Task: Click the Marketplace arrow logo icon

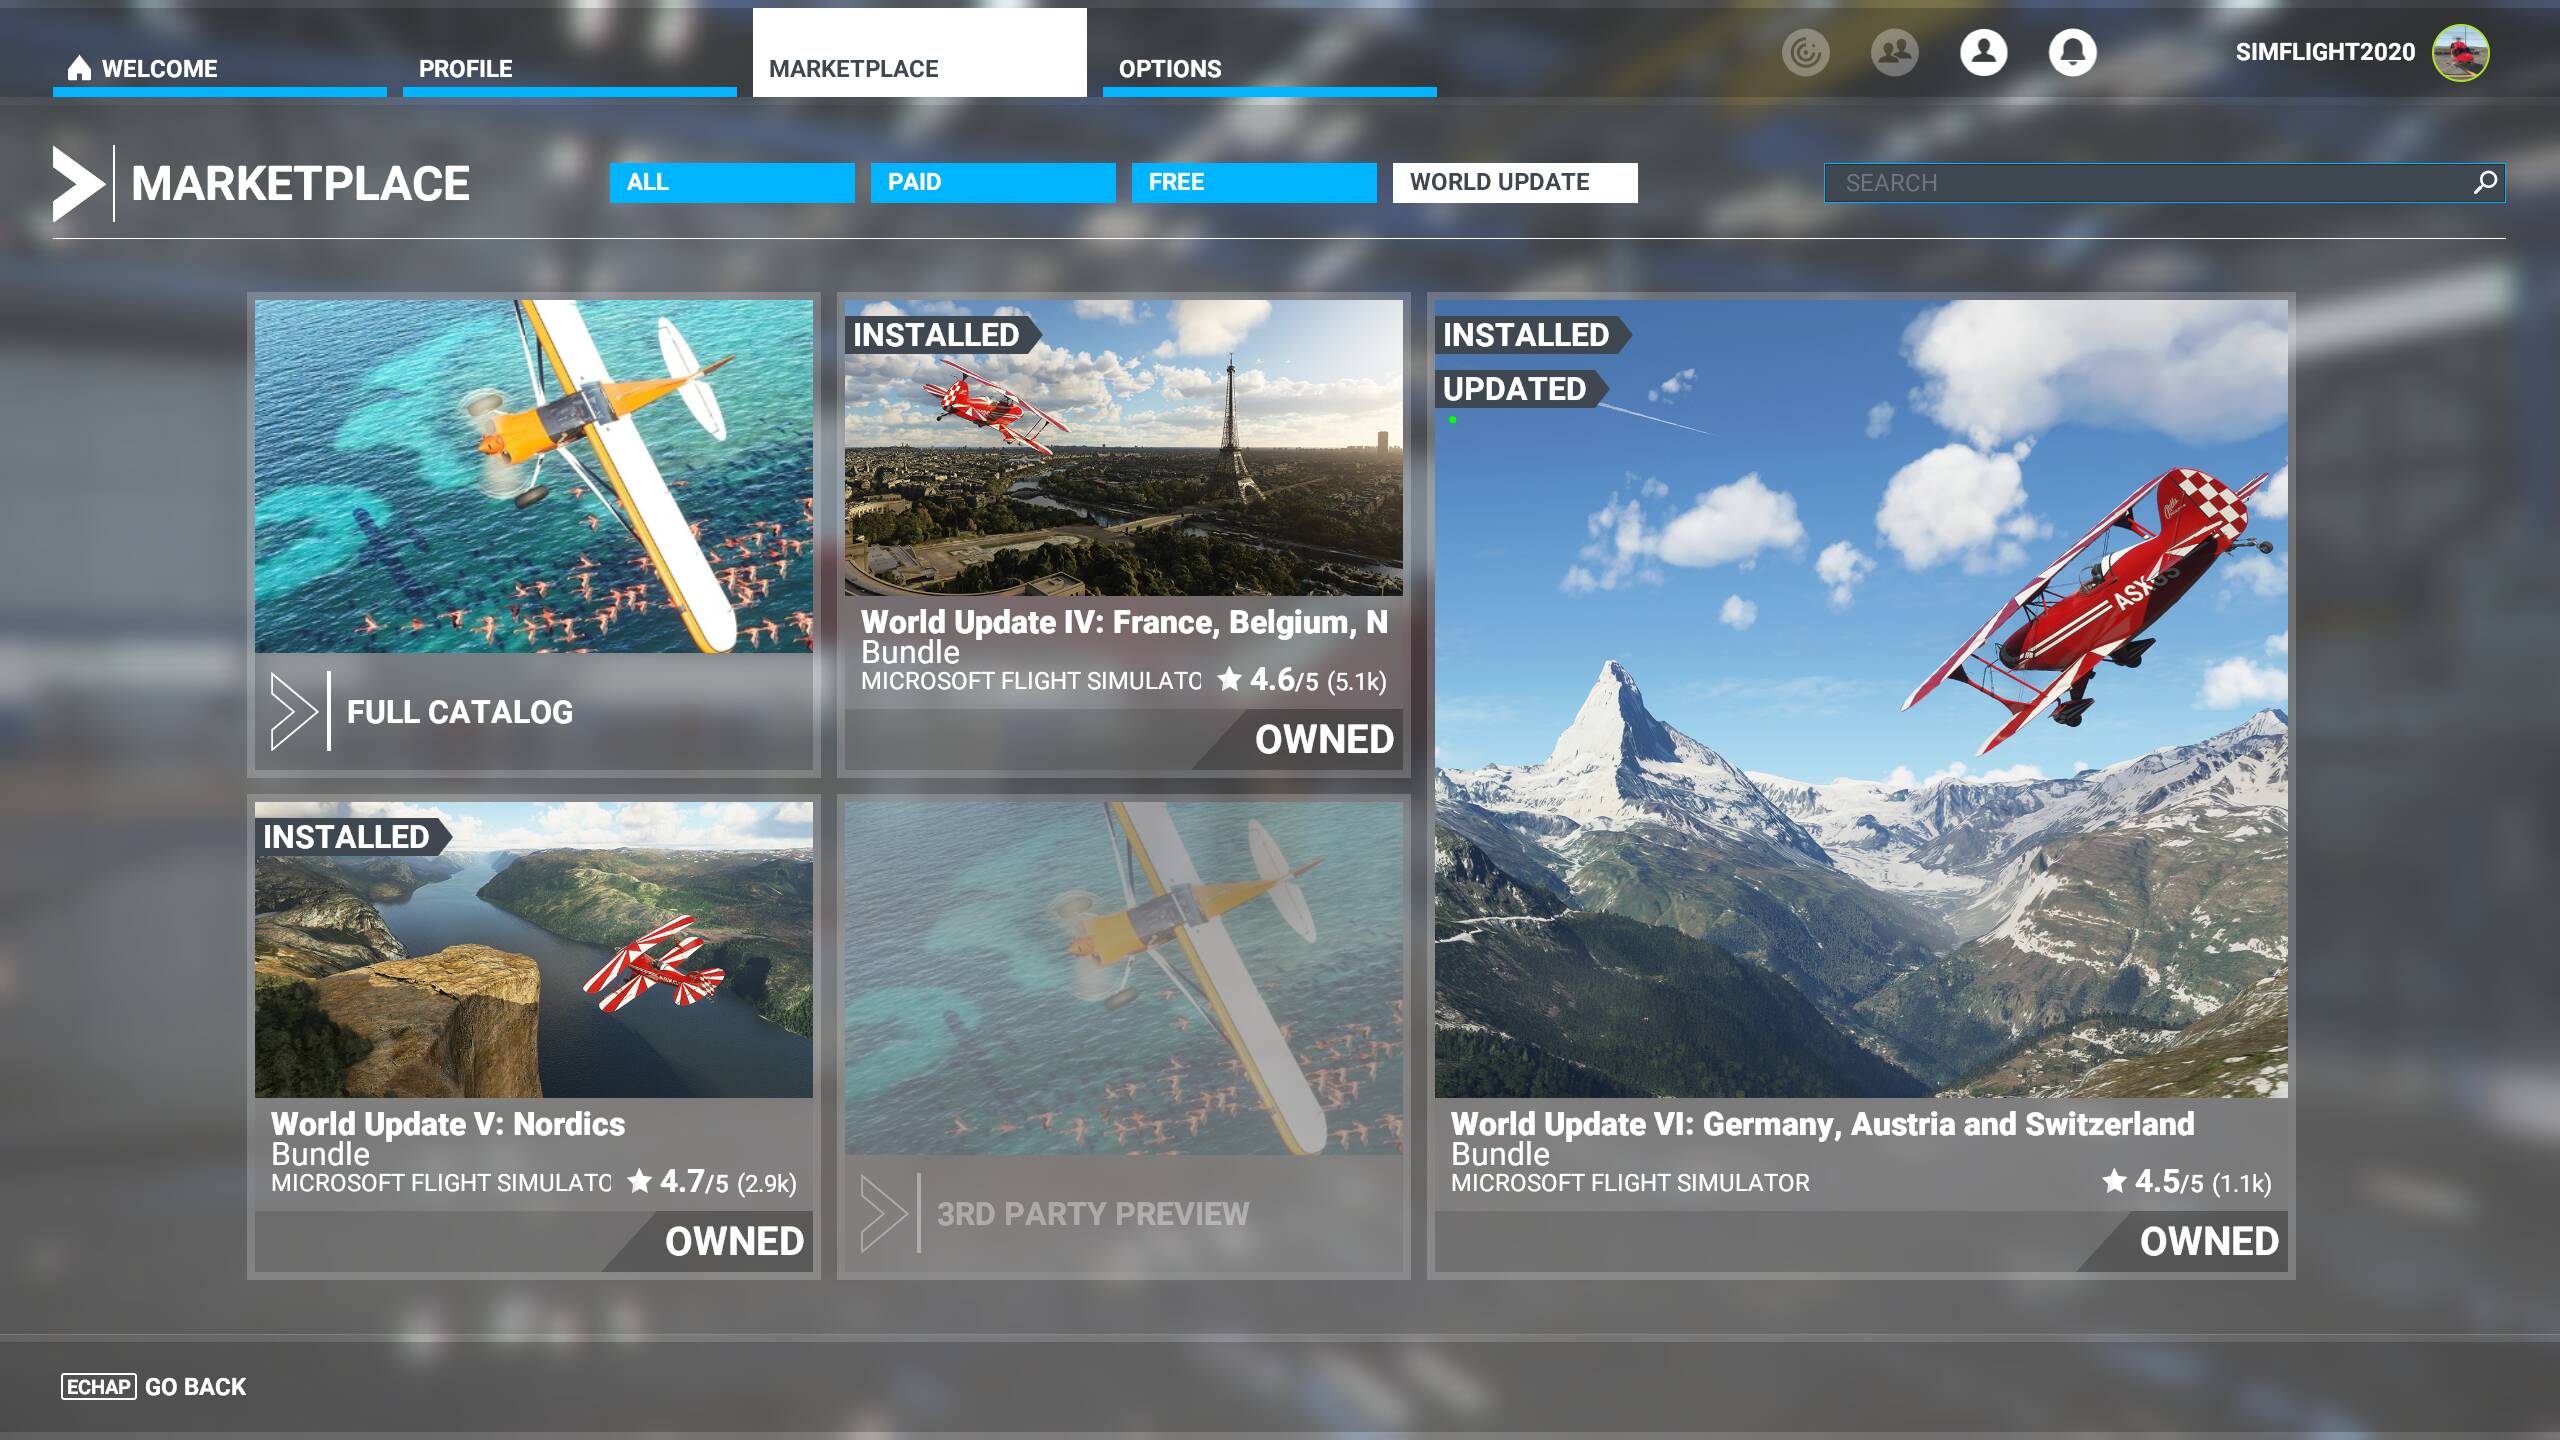Action: (79, 183)
